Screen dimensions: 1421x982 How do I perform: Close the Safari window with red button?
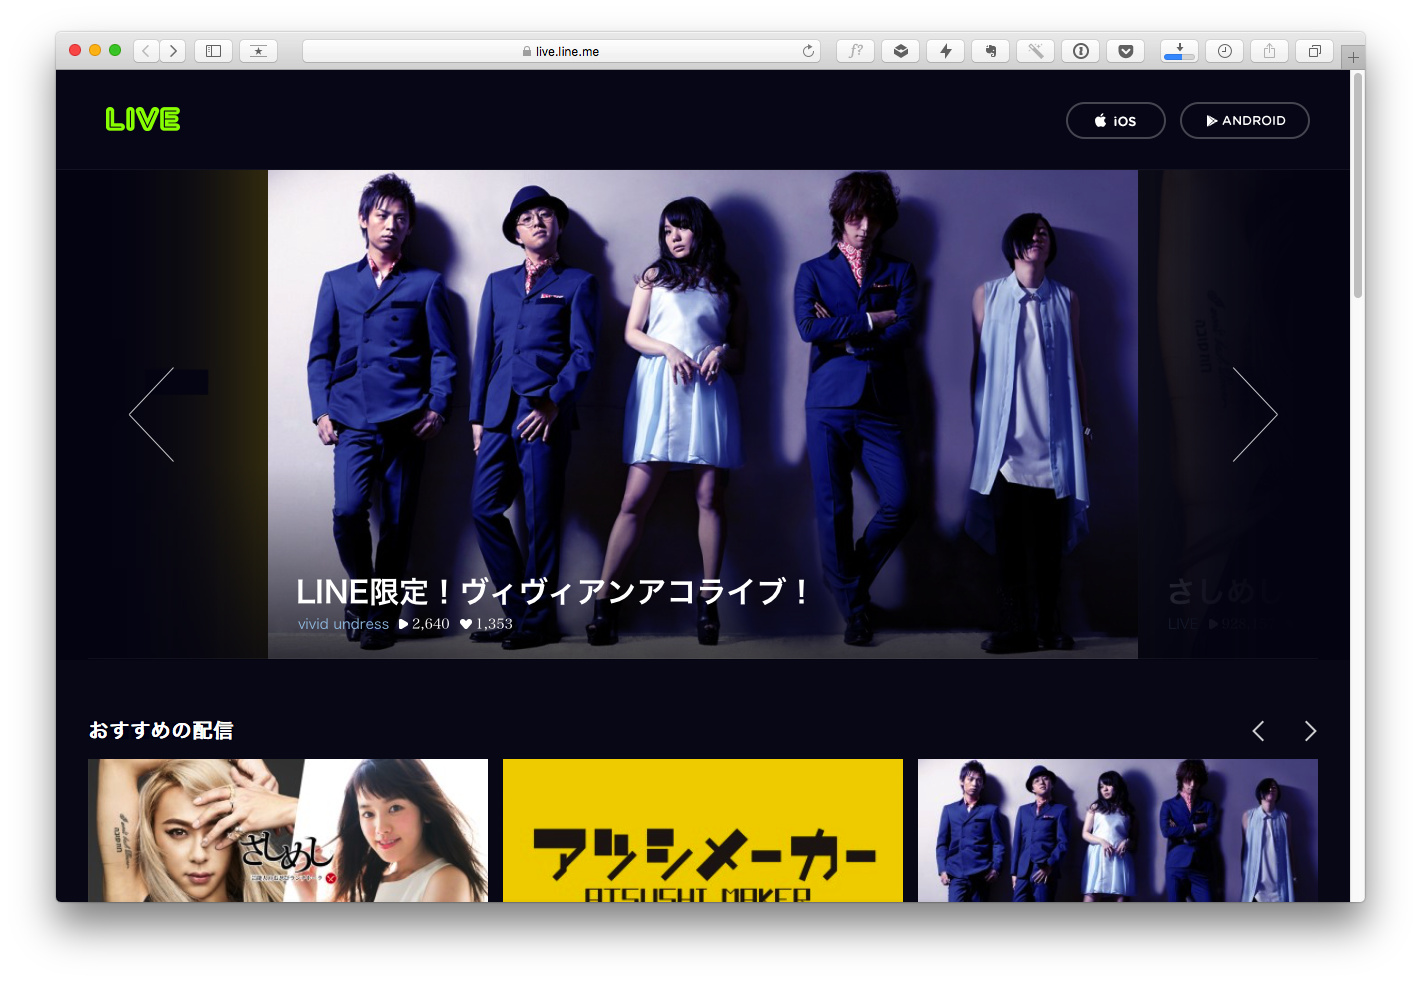pyautogui.click(x=75, y=50)
